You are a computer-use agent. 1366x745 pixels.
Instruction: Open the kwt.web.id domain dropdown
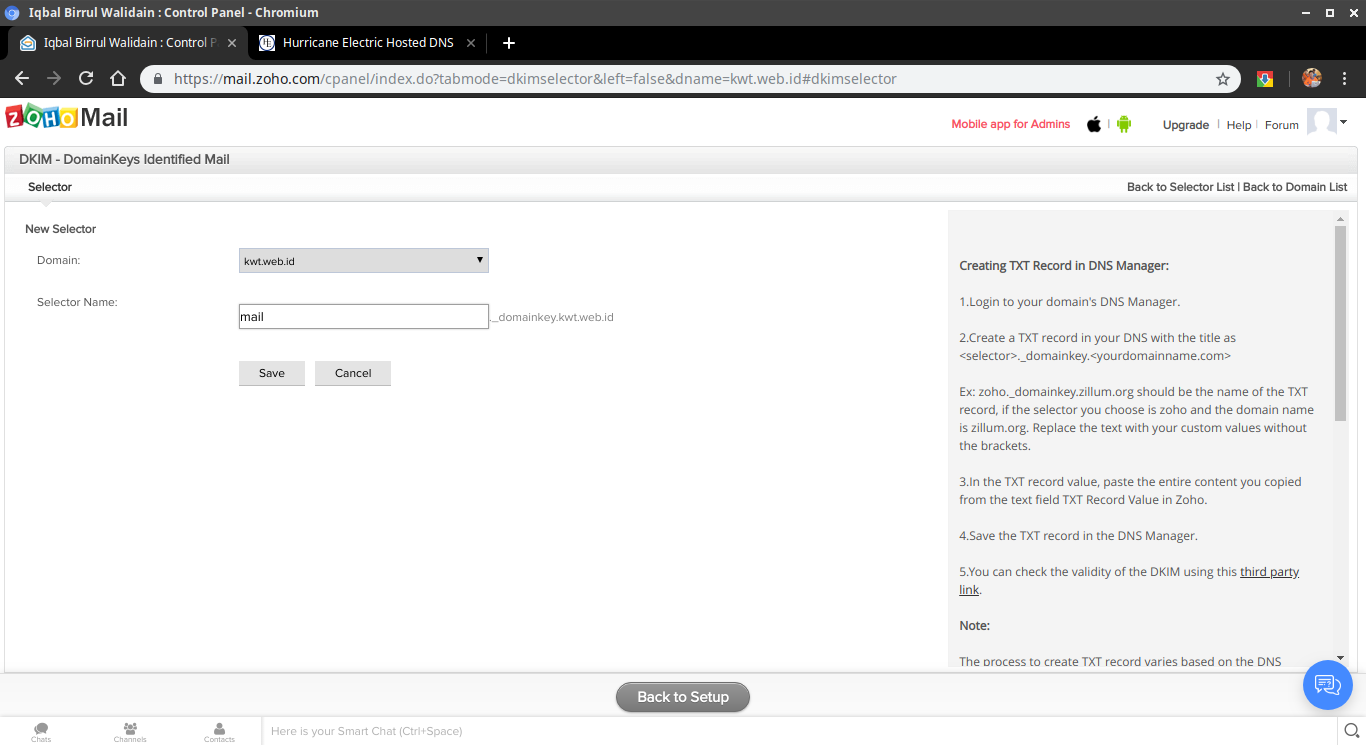[363, 261]
